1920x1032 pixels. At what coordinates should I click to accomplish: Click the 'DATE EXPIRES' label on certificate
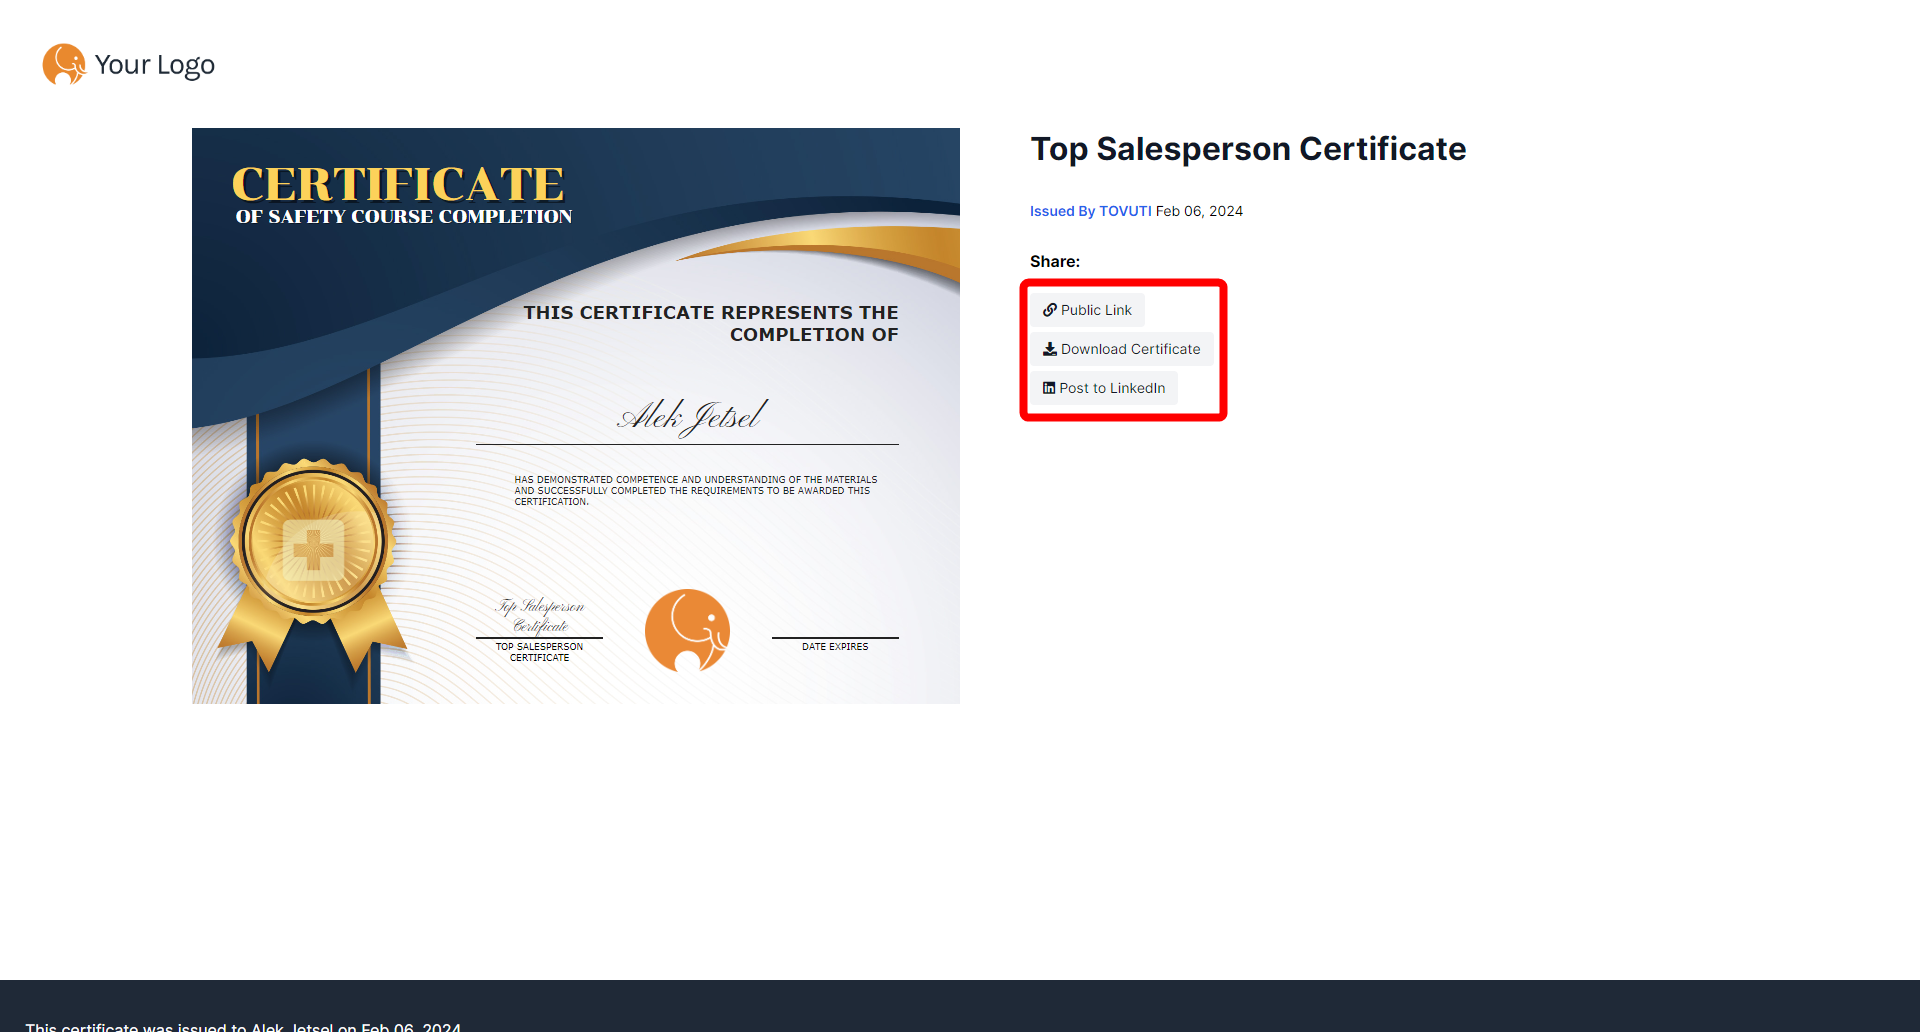coord(835,647)
